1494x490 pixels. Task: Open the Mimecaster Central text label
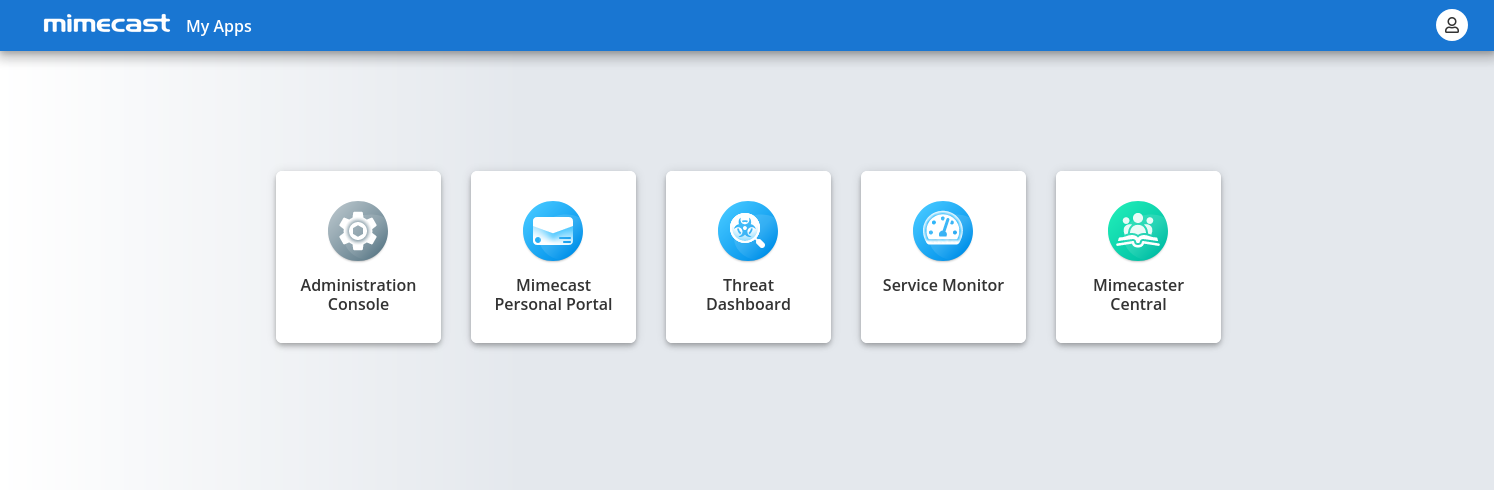pos(1138,295)
